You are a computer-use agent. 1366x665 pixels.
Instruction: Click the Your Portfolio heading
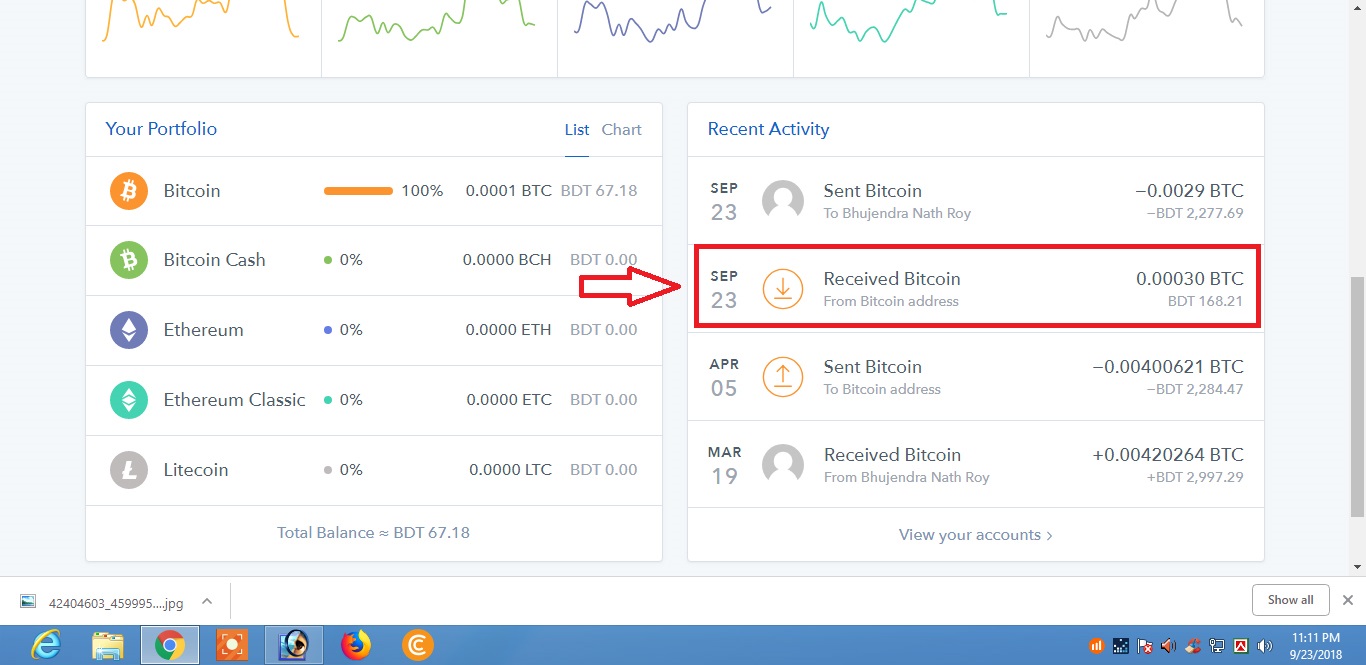161,129
